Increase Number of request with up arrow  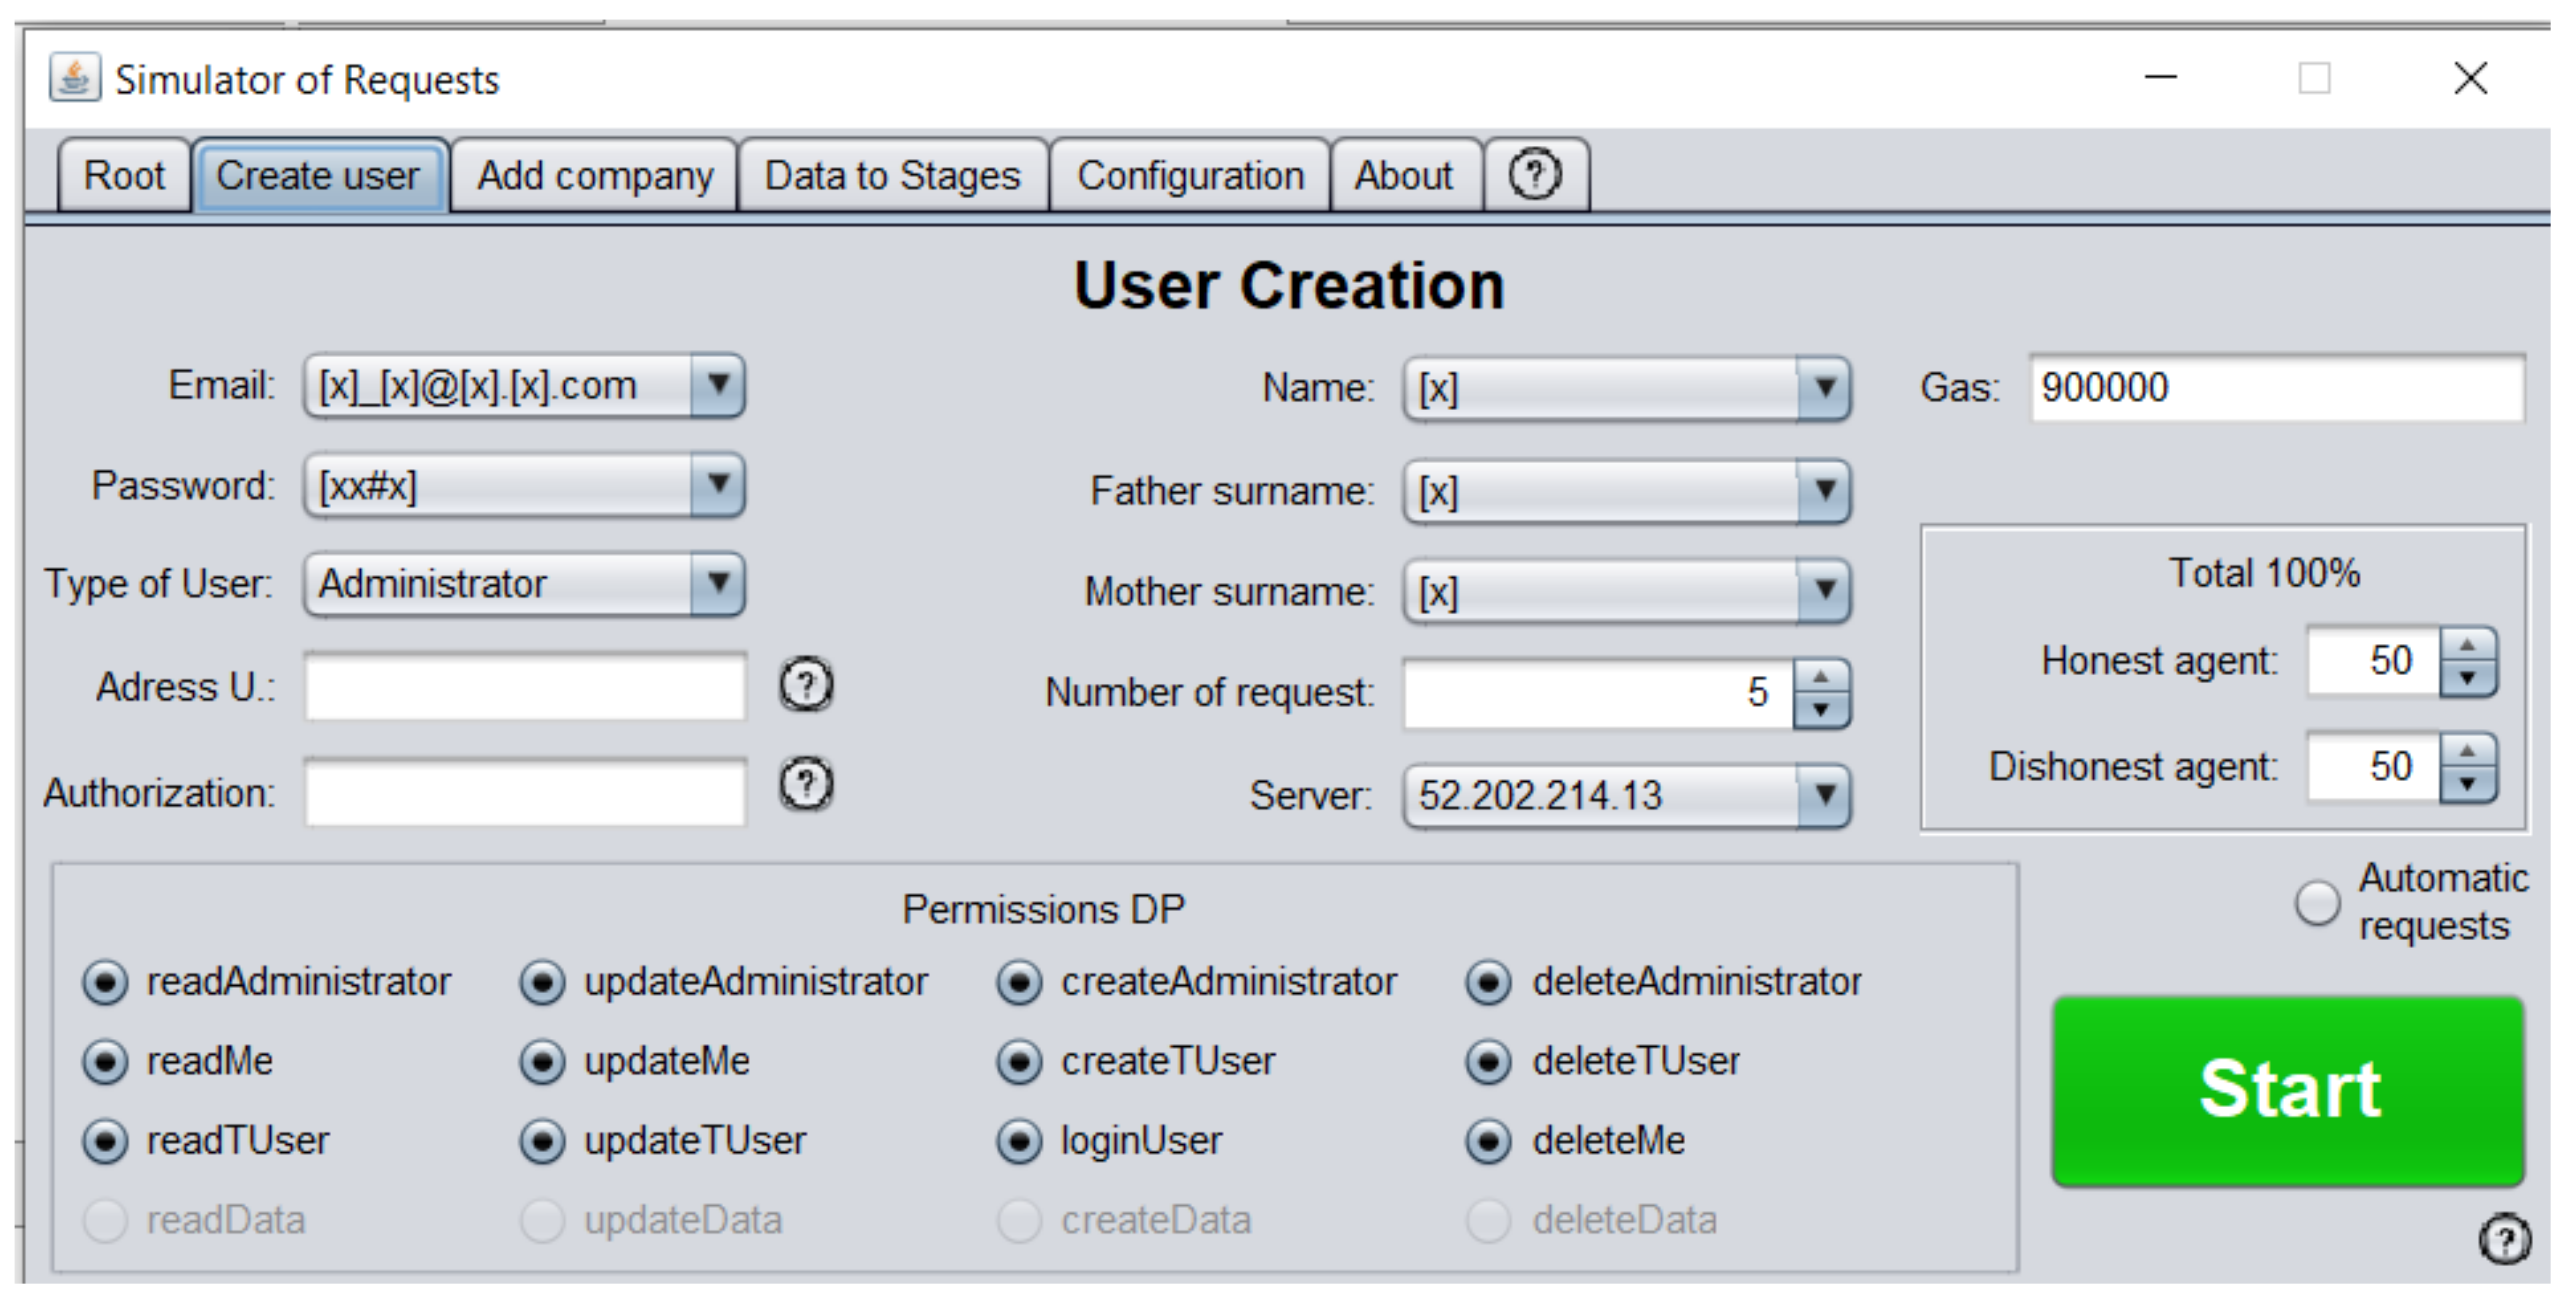pyautogui.click(x=1821, y=677)
